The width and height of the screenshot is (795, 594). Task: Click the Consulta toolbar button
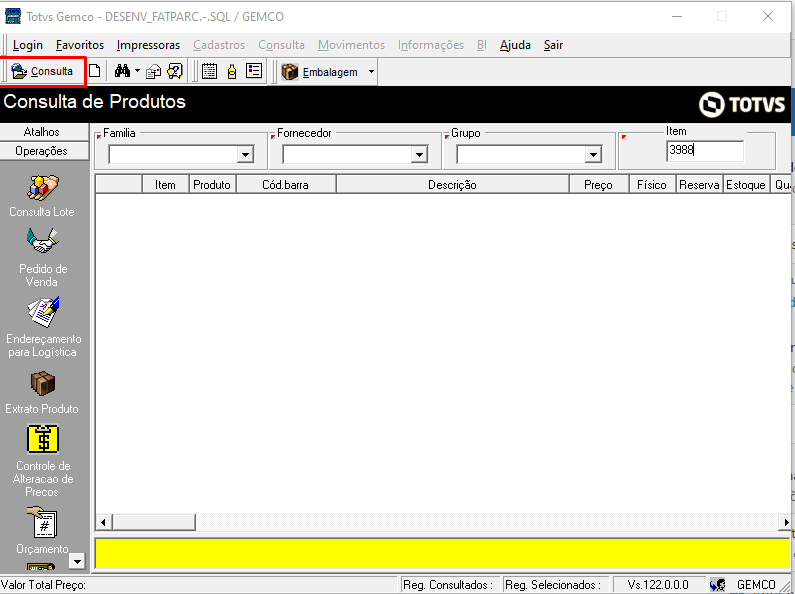tap(43, 71)
